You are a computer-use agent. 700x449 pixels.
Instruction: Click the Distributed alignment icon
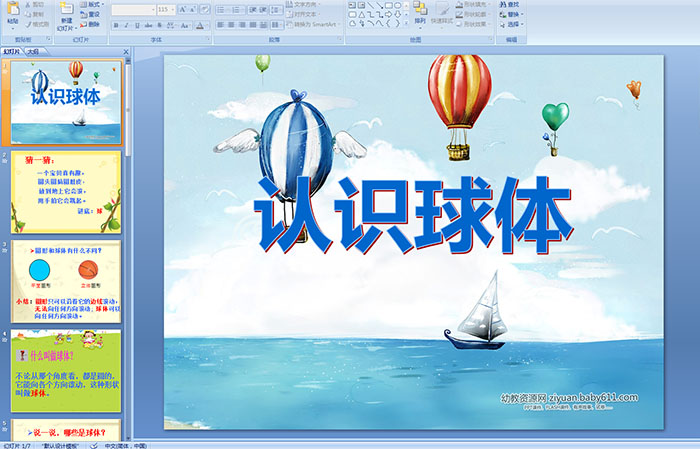click(x=263, y=25)
